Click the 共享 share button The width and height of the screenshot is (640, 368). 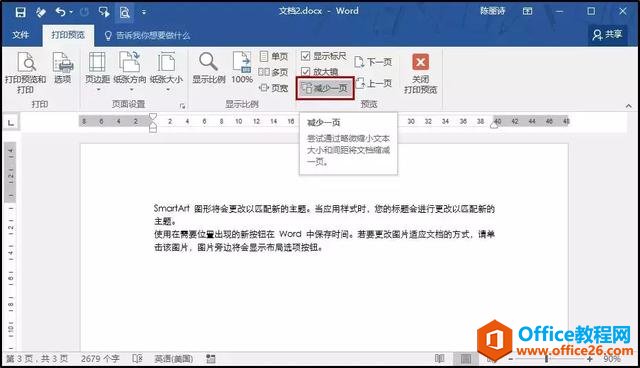tap(607, 35)
